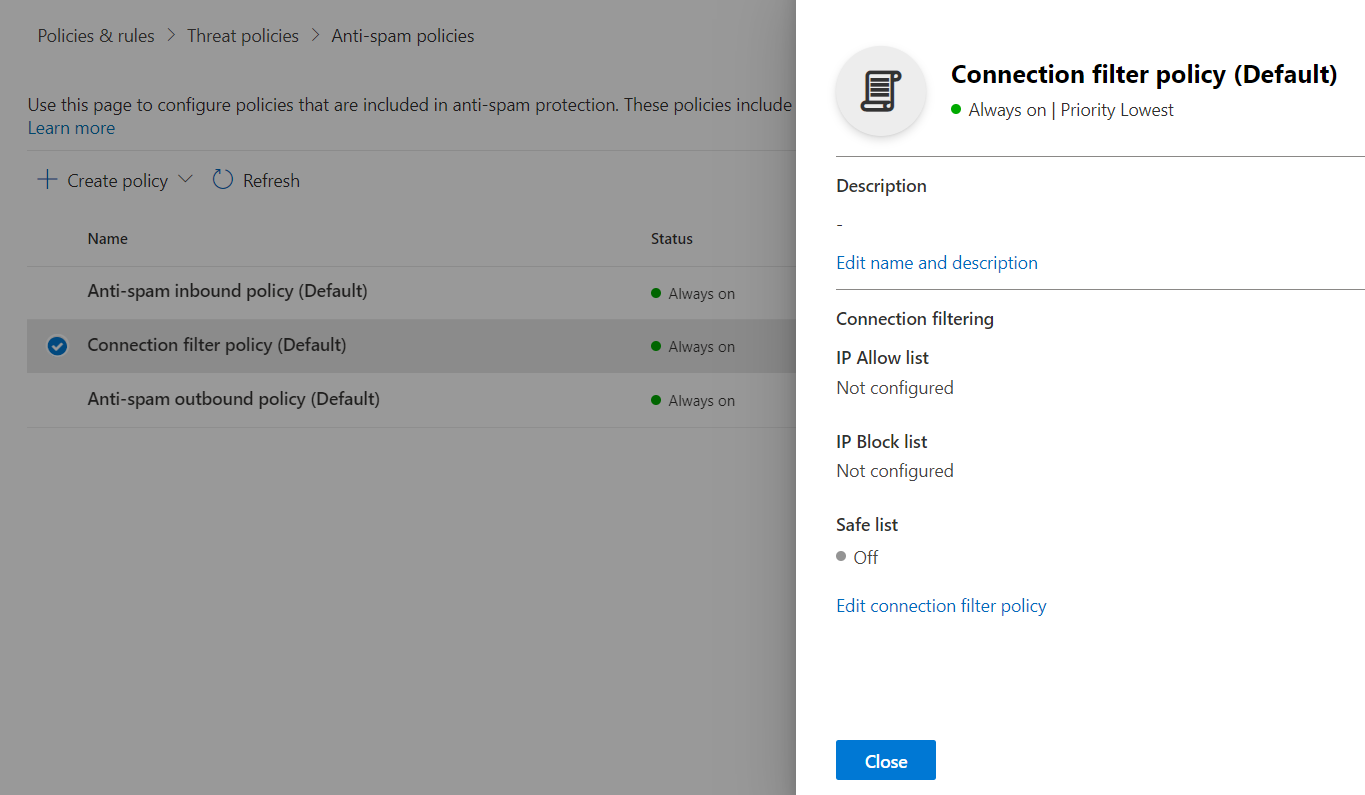The image size is (1365, 795).
Task: Click the green dot for Anti-spam inbound policy
Action: 657,293
